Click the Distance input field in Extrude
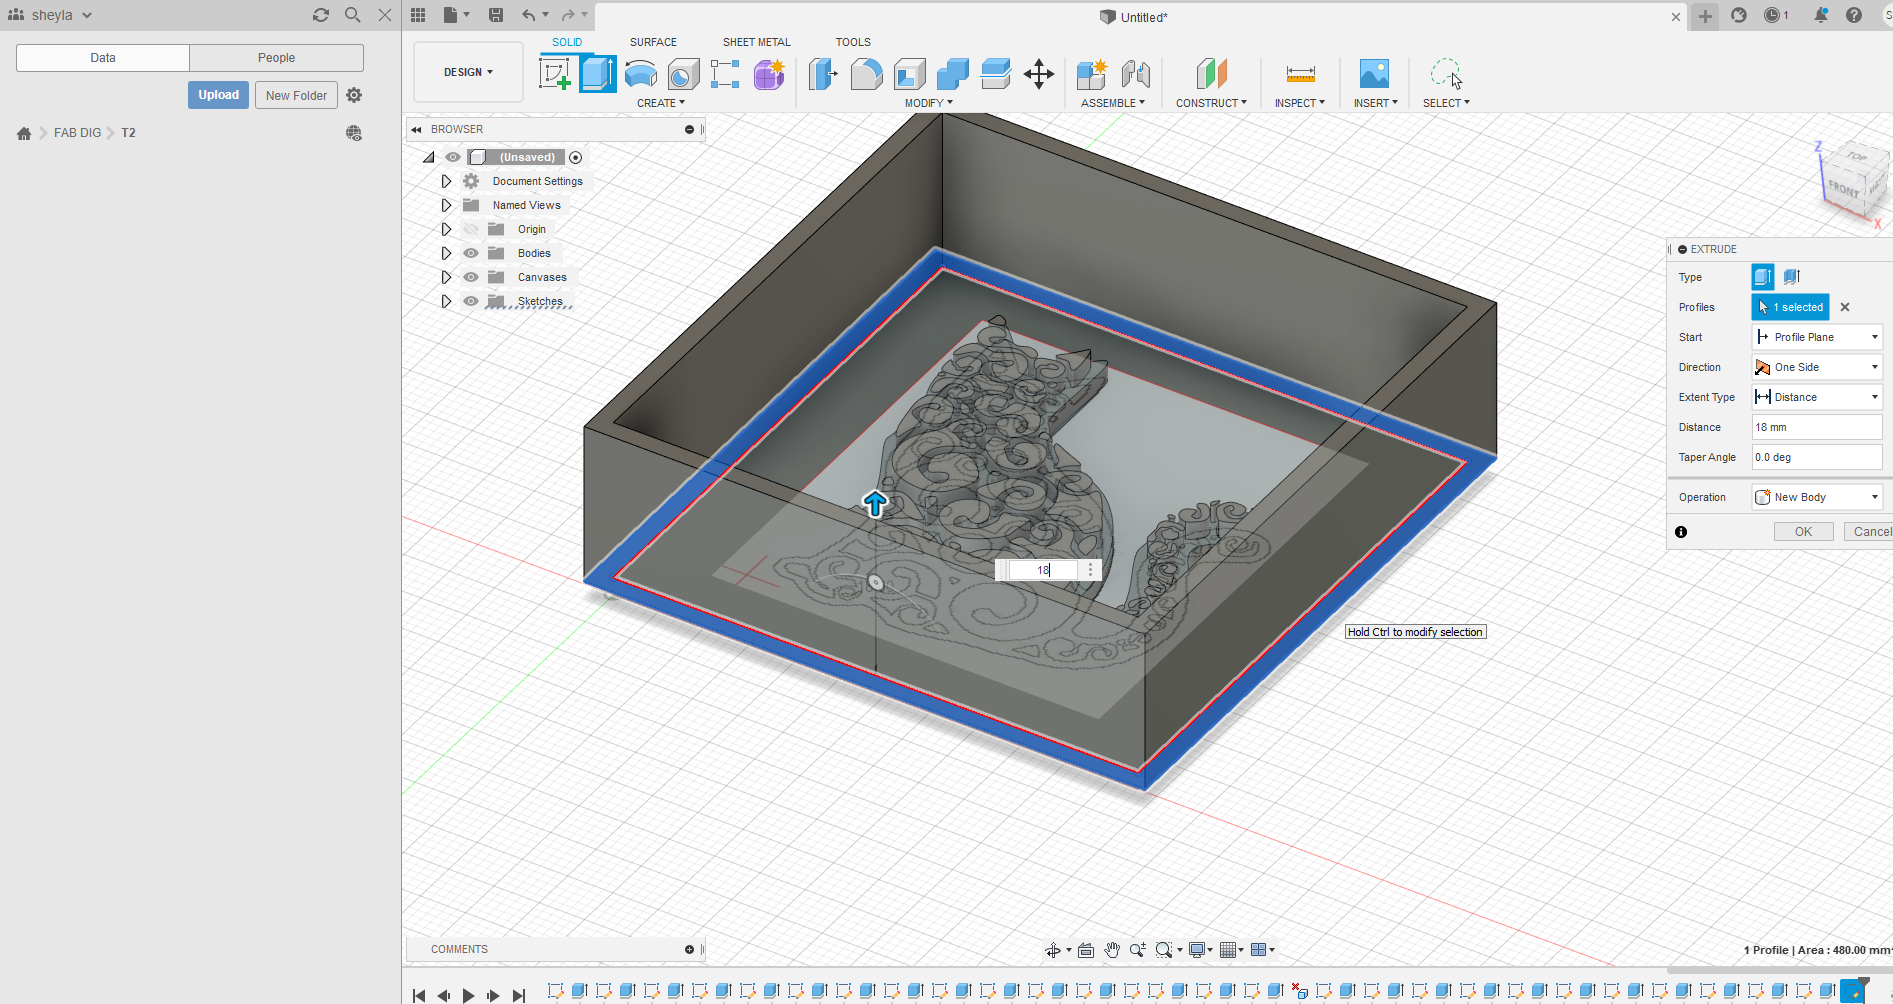This screenshot has width=1893, height=1004. click(x=1816, y=427)
